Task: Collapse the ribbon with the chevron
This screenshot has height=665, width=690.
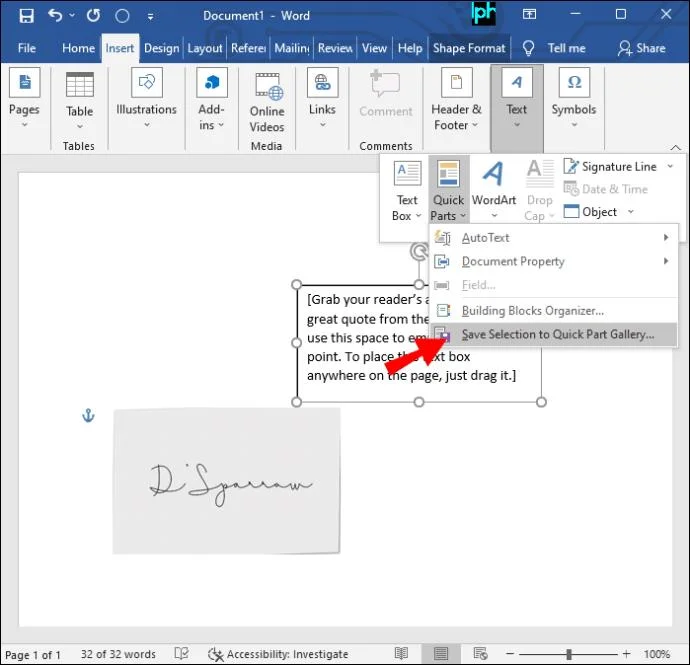Action: pos(675,147)
